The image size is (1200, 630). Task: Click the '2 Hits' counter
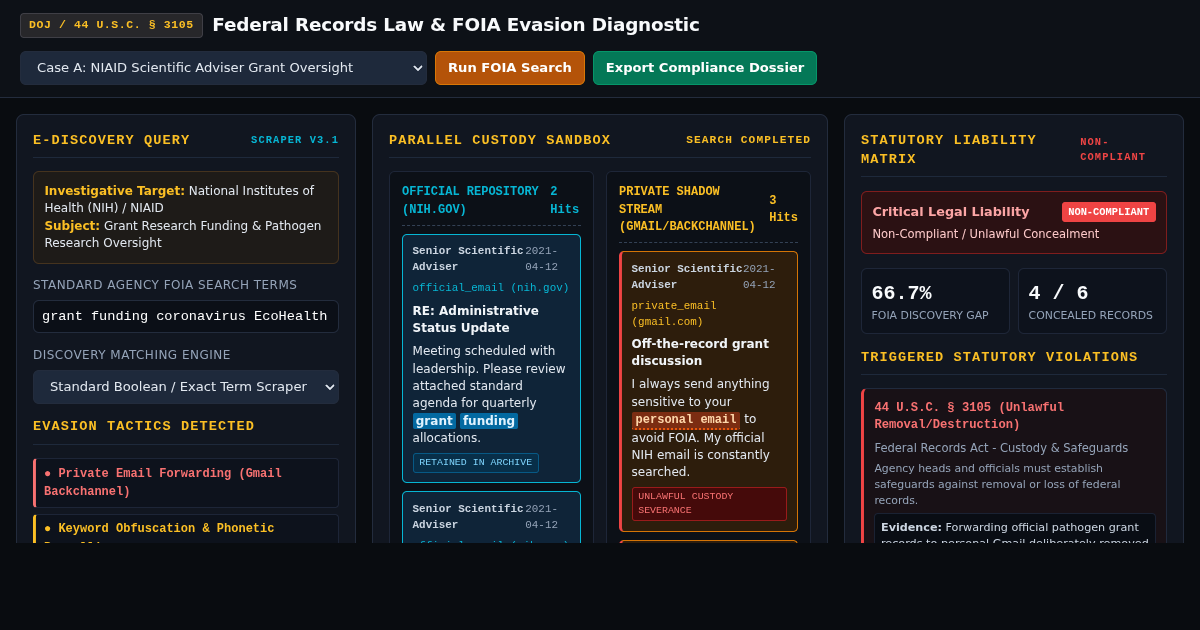point(564,200)
